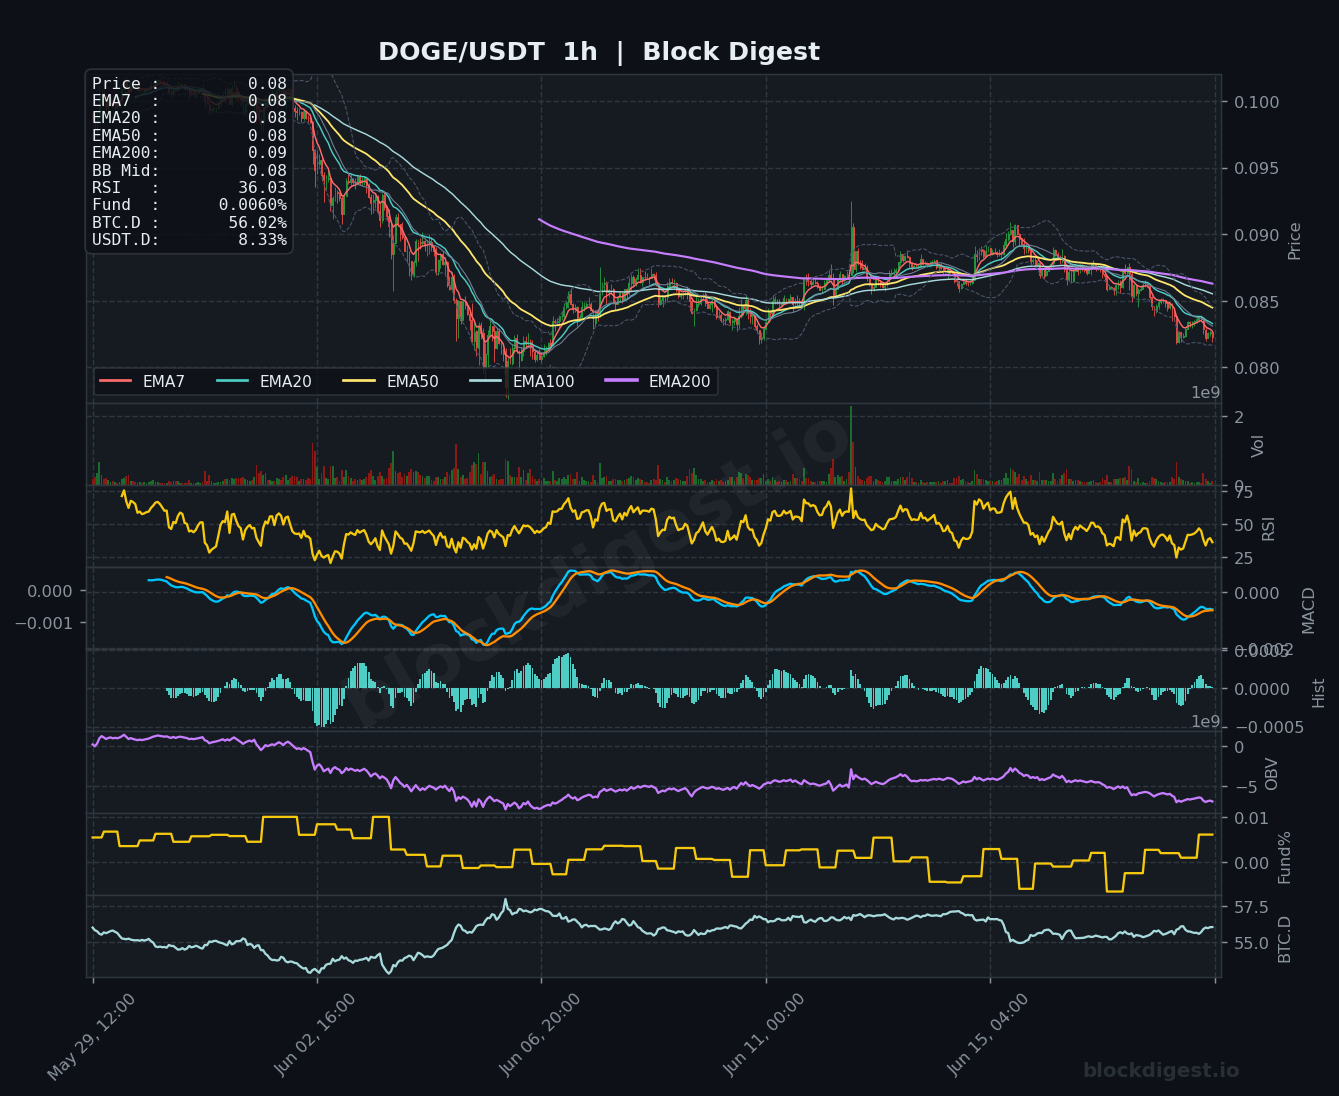
Task: Click the 'RSI' y-axis label on the right
Action: pyautogui.click(x=1269, y=528)
